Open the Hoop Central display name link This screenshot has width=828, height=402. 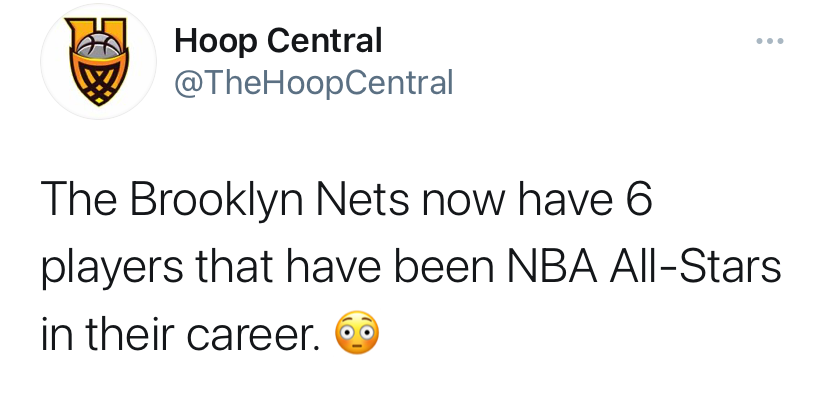coord(278,41)
